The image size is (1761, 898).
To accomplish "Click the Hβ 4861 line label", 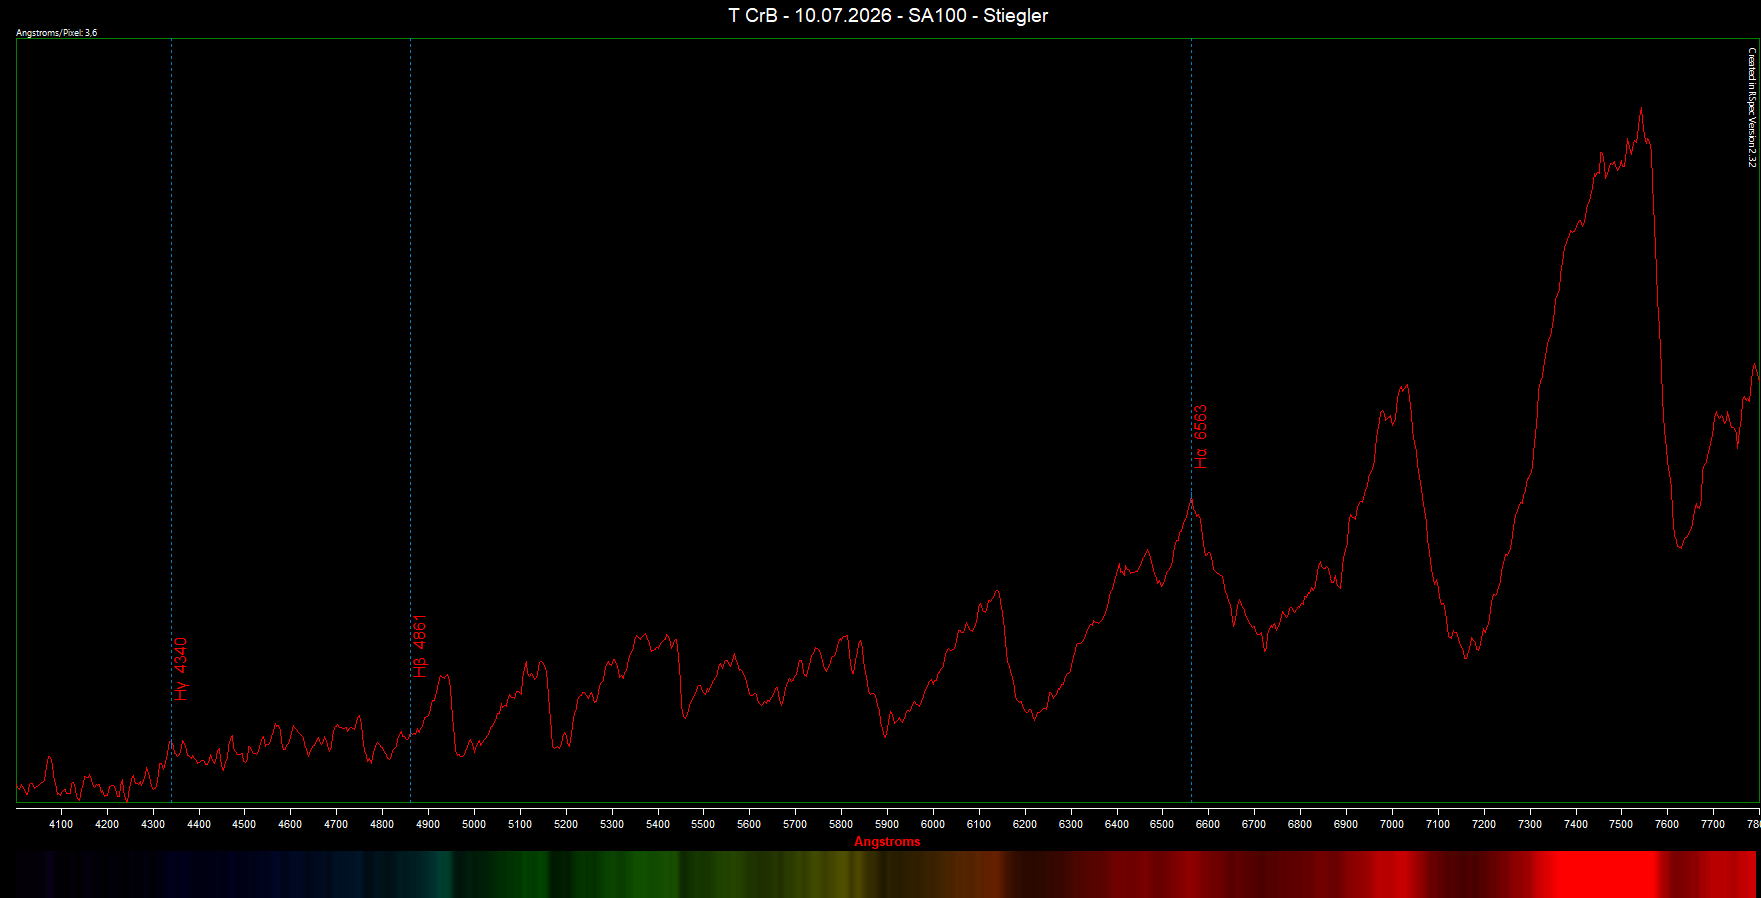I will (420, 646).
